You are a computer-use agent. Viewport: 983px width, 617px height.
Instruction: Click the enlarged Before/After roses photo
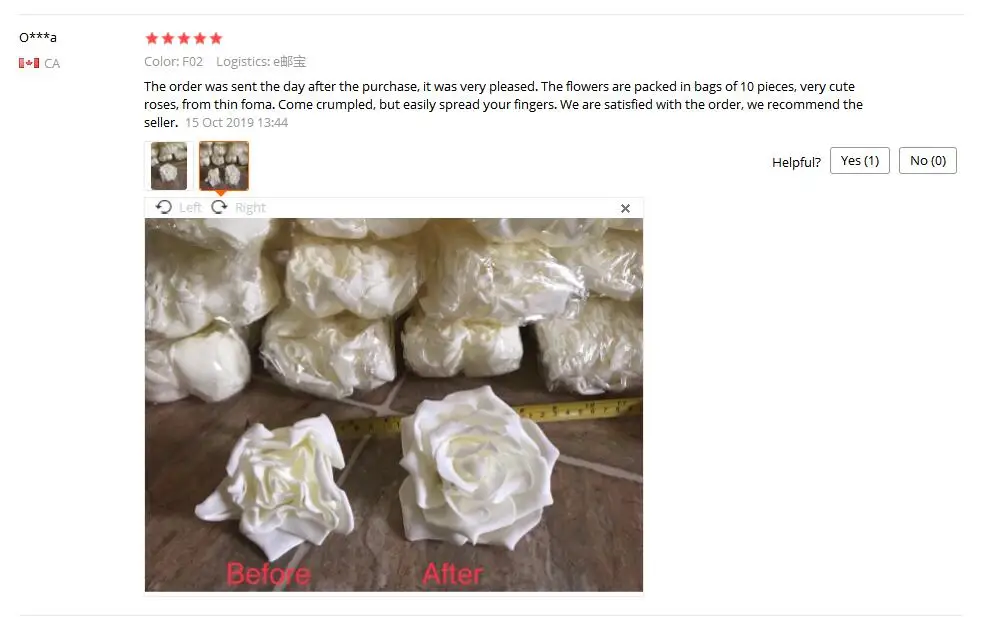(x=394, y=404)
